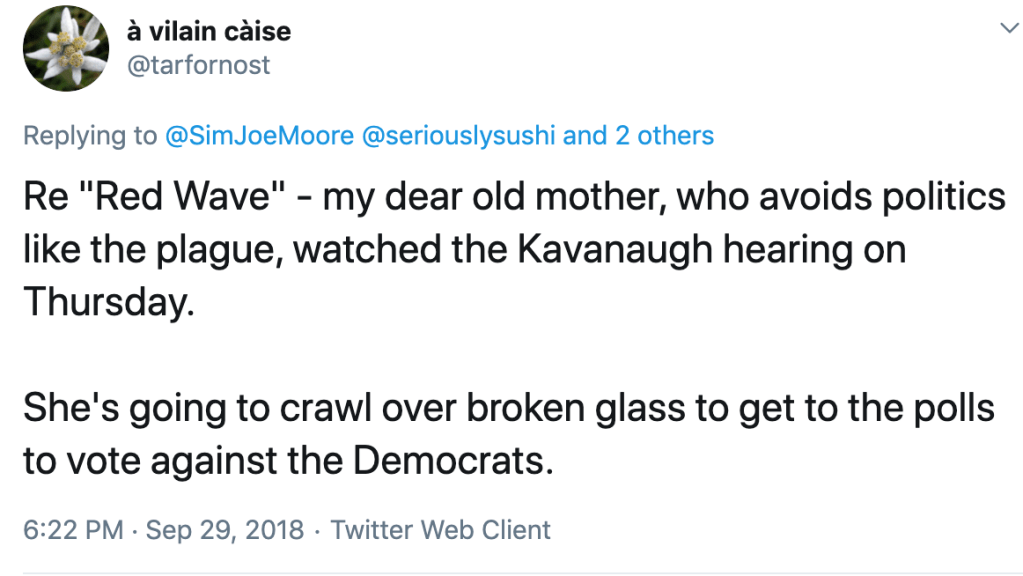Click the edelweiss flower profile avatar
The image size is (1023, 576).
click(67, 49)
